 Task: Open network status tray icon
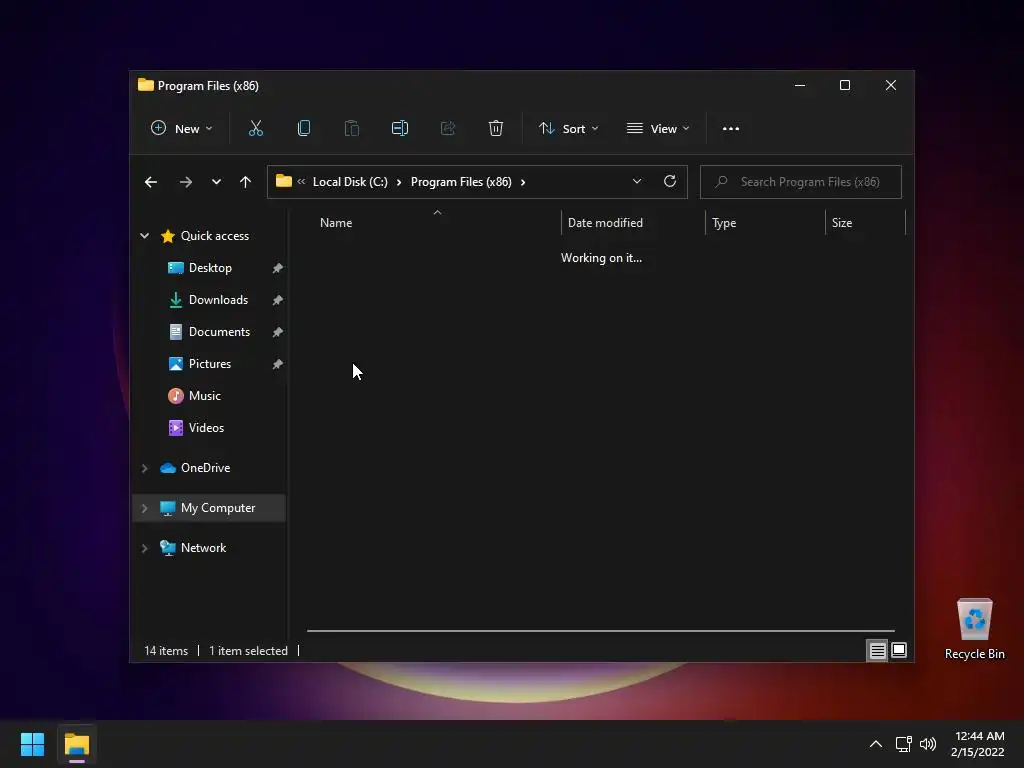(903, 744)
